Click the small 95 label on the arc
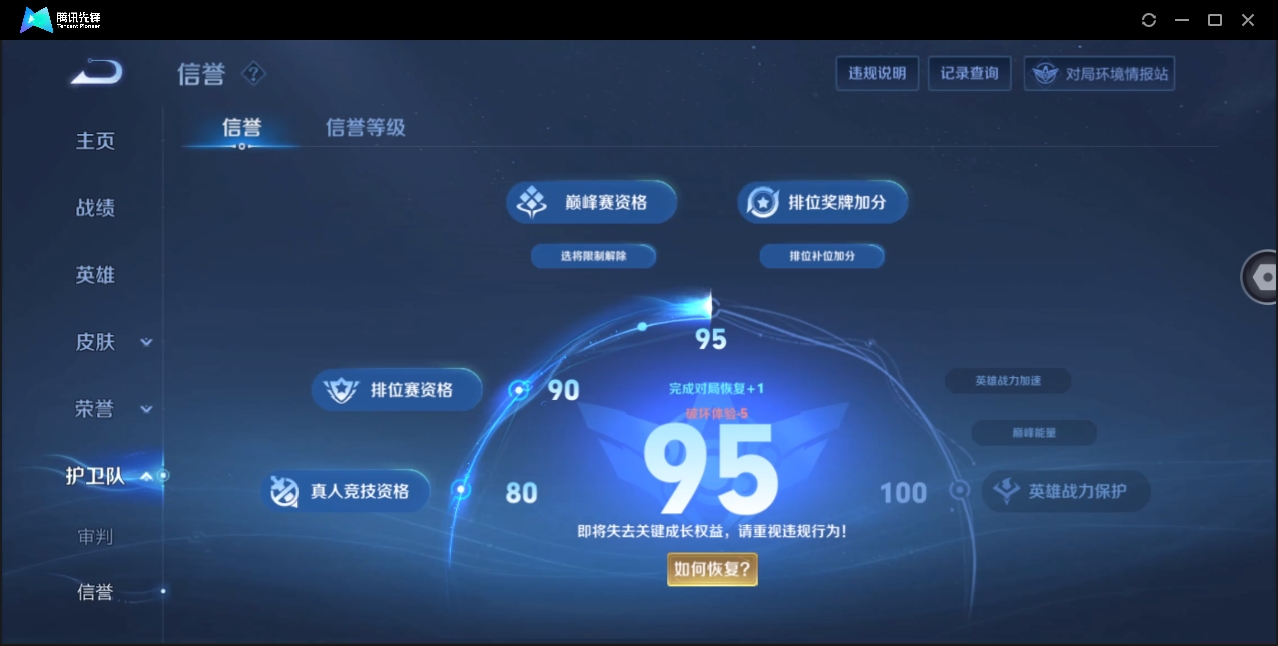1278x646 pixels. [x=711, y=339]
